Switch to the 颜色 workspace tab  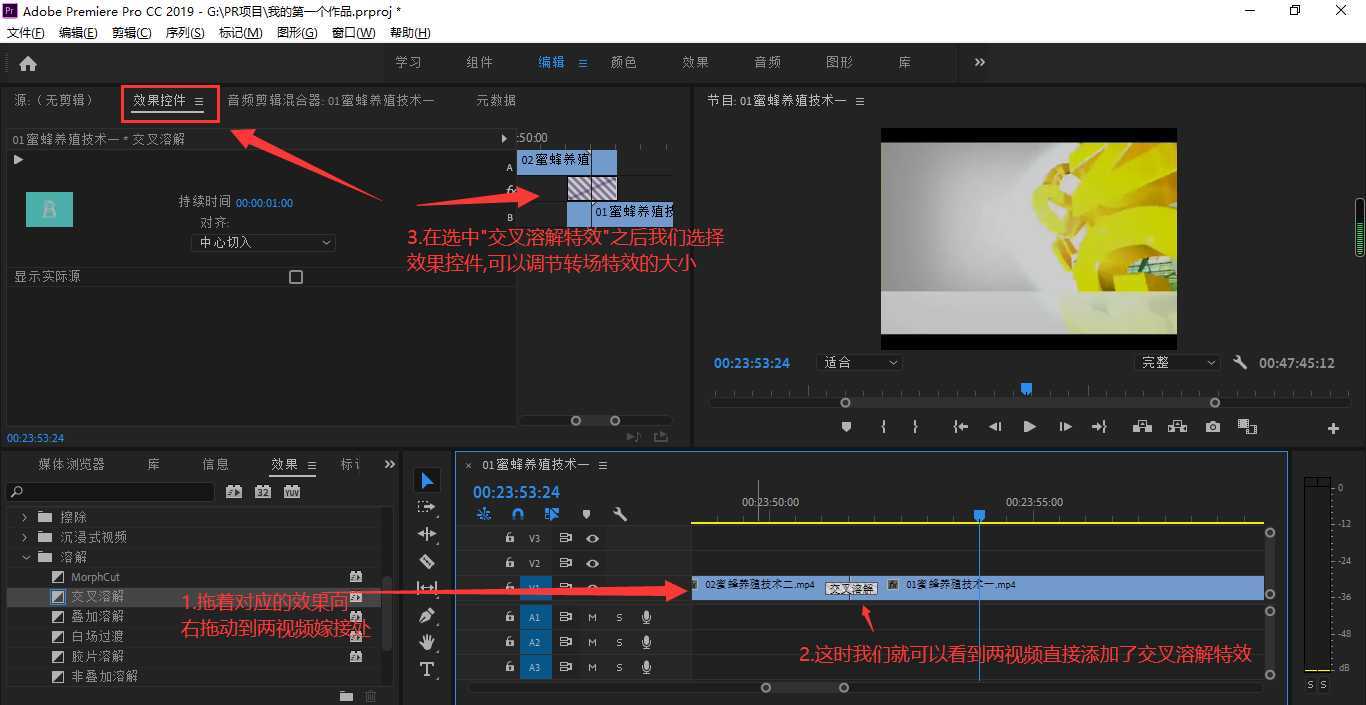tap(623, 62)
